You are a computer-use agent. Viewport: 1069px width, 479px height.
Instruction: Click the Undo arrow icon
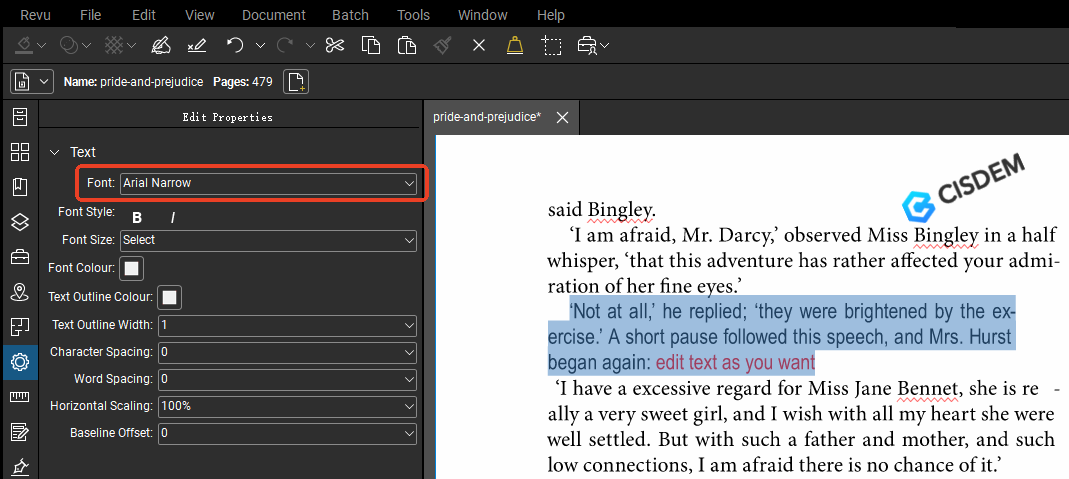point(235,46)
